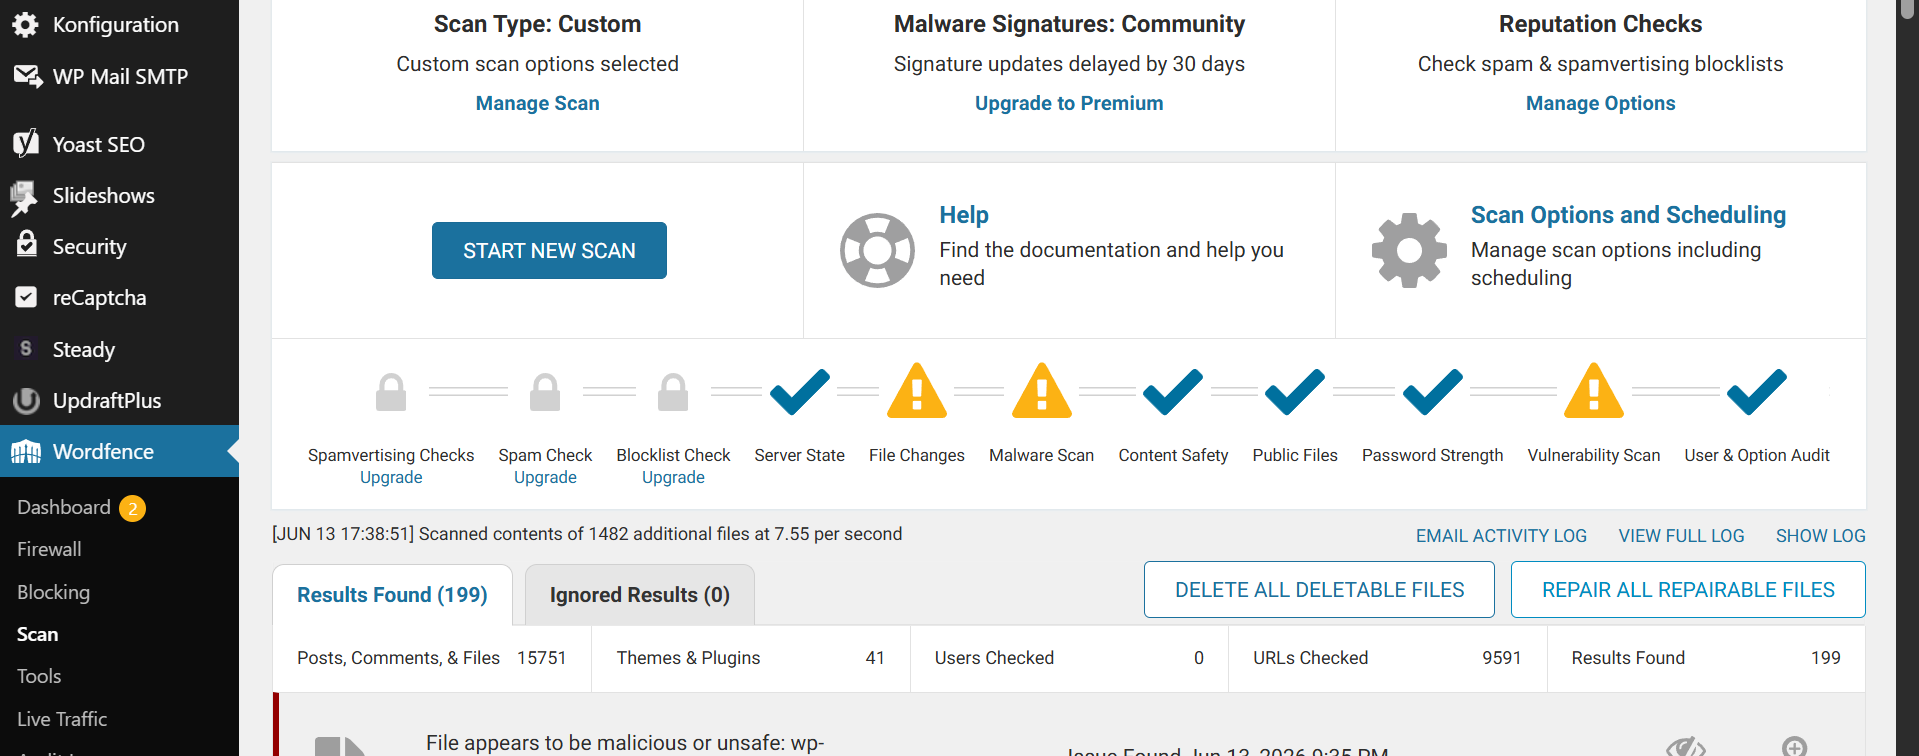Open WP Mail SMTP menu

click(119, 76)
